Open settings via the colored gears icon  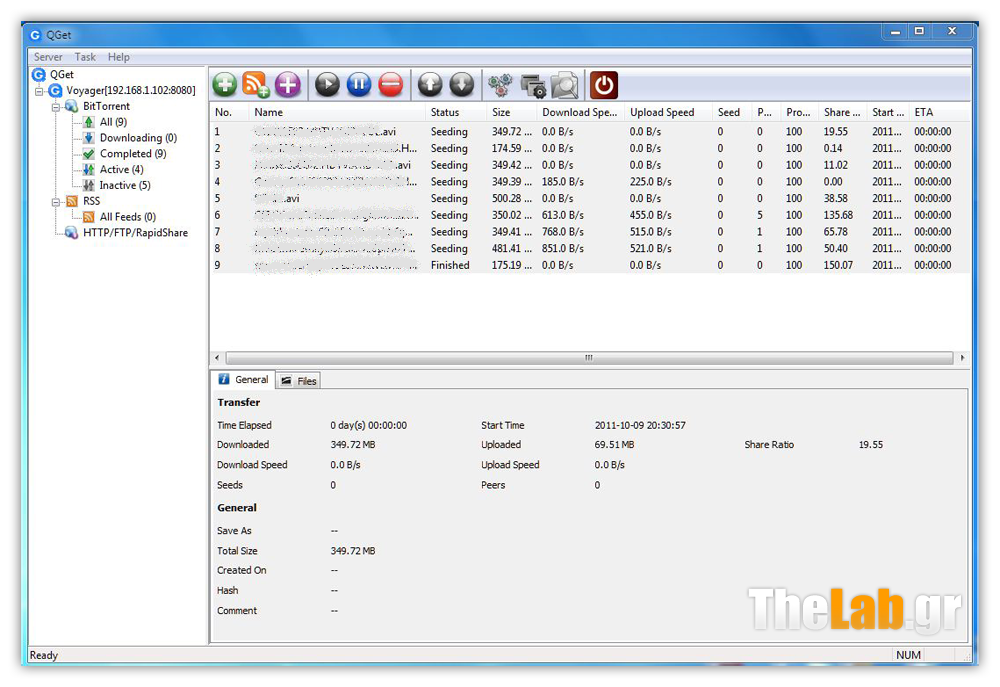tap(499, 85)
